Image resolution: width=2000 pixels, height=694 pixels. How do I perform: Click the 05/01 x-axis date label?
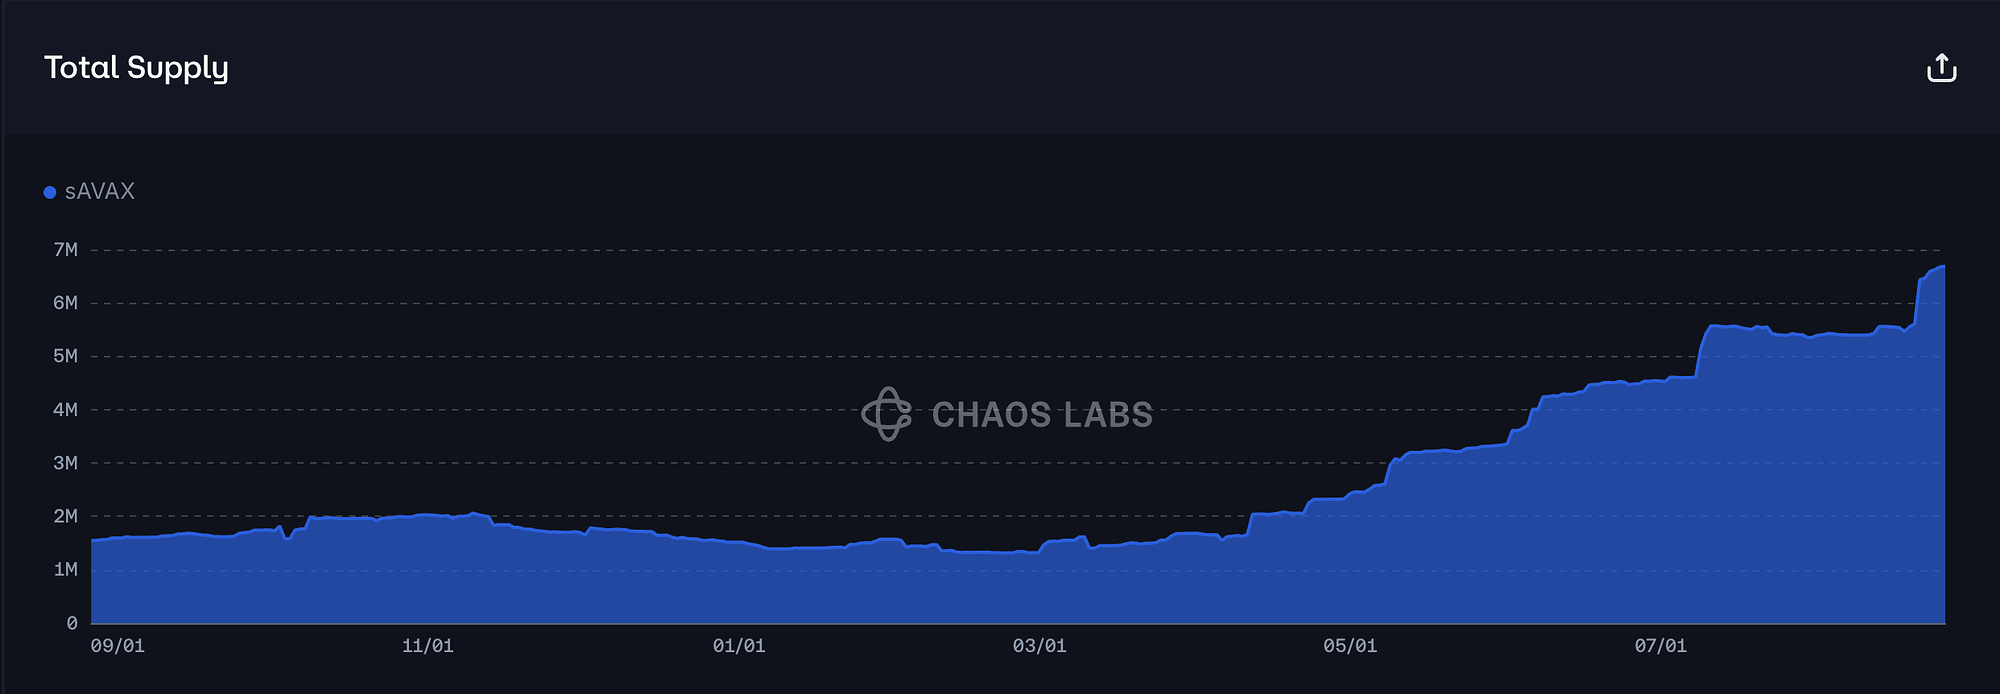(1350, 646)
